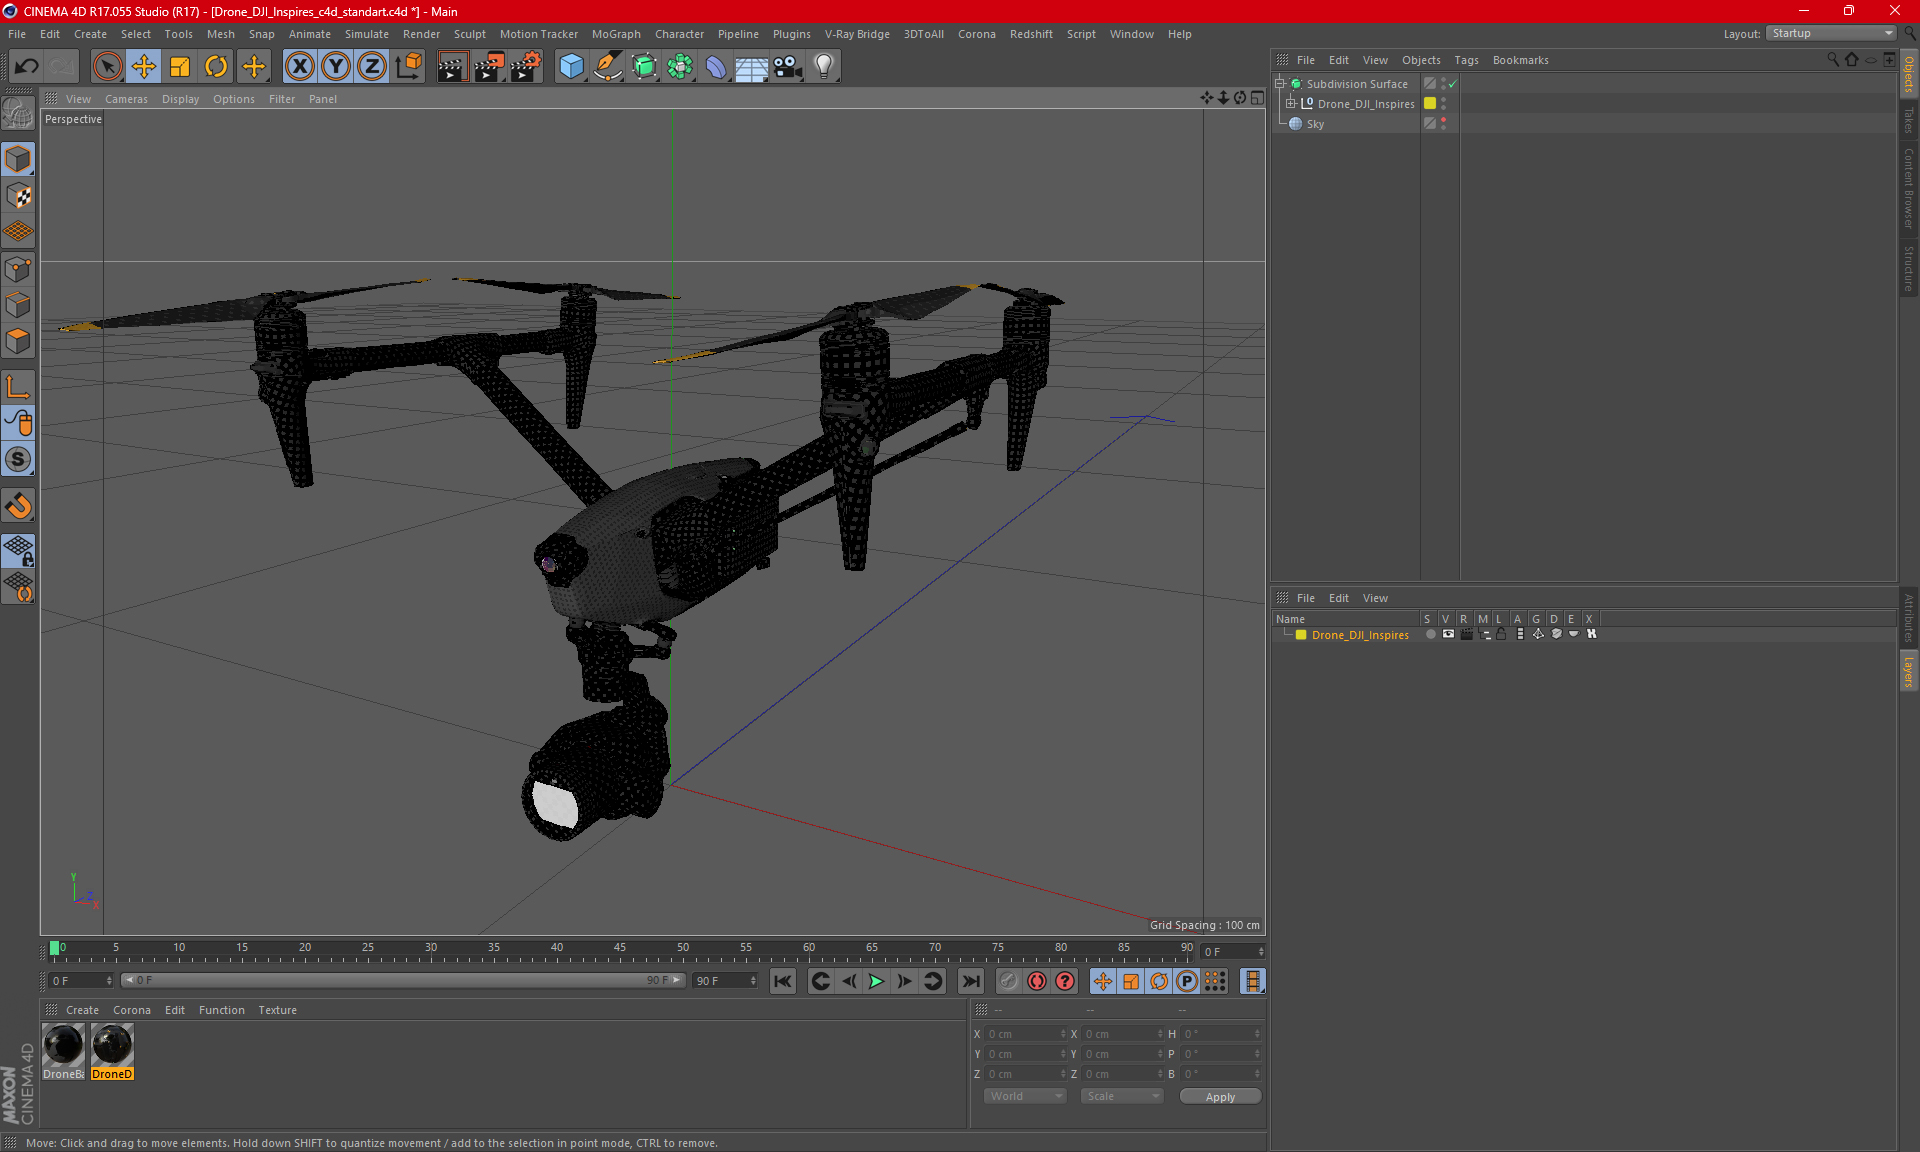
Task: Toggle Z axis lock
Action: tap(372, 66)
